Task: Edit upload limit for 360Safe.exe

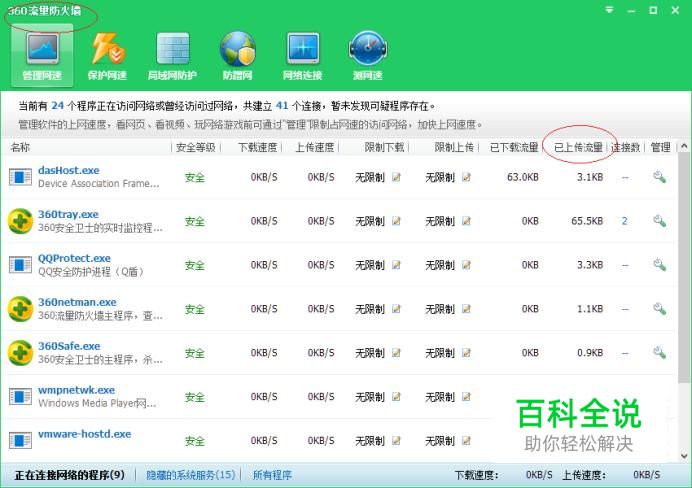Action: click(466, 353)
